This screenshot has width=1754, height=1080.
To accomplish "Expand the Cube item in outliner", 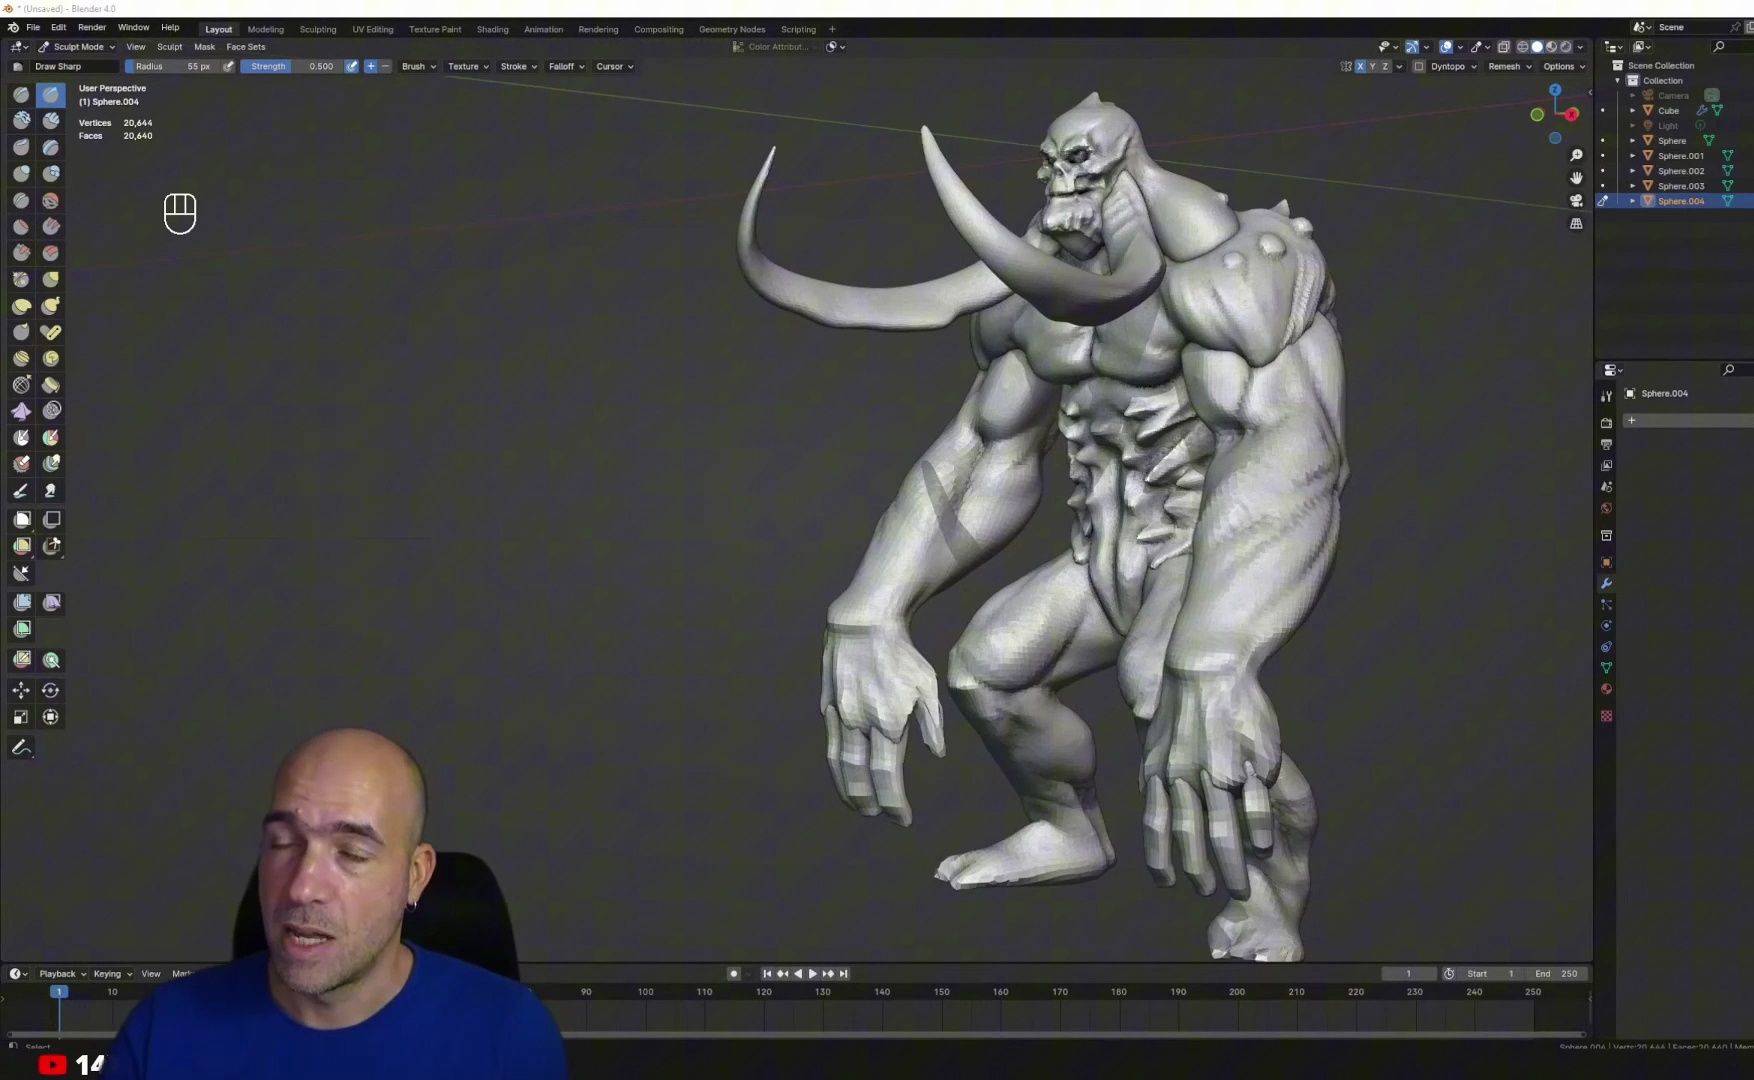I will pyautogui.click(x=1633, y=111).
